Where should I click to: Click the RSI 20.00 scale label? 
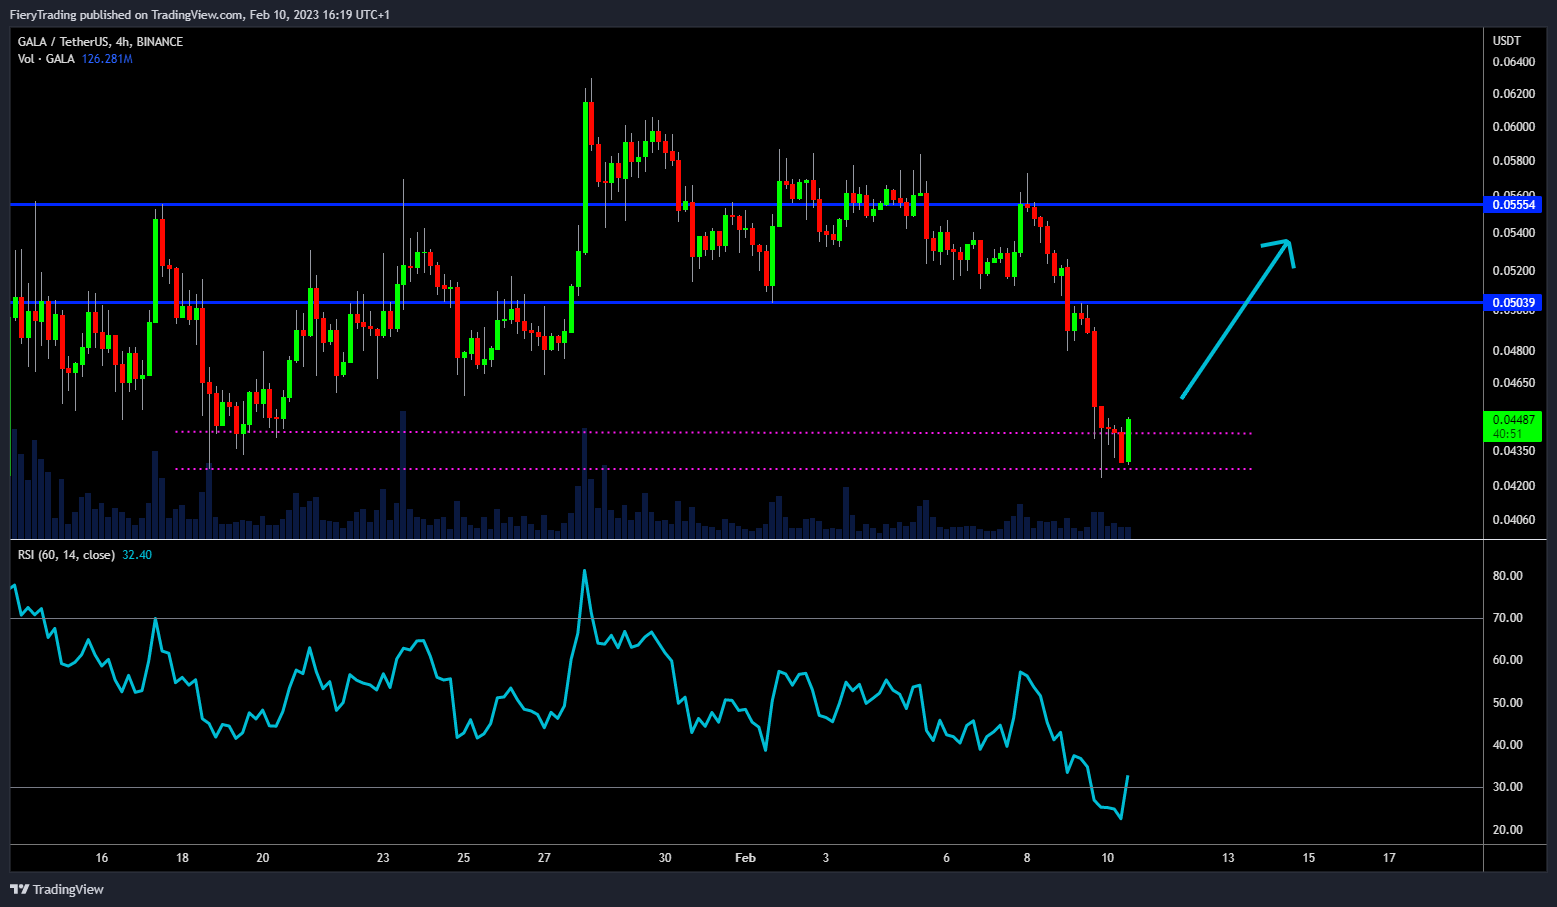click(x=1508, y=830)
